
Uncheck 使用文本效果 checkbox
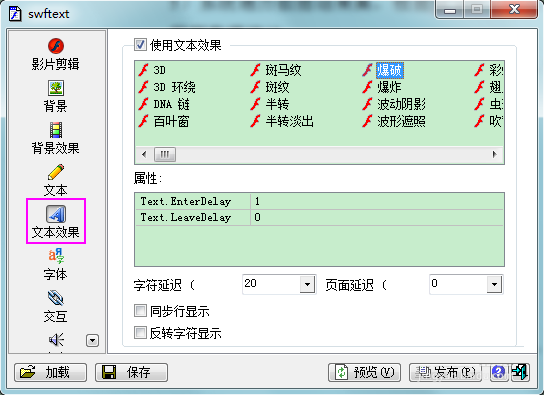[x=141, y=44]
